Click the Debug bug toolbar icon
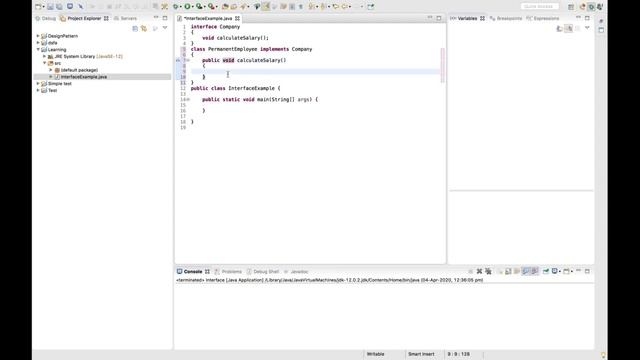 (176, 7)
